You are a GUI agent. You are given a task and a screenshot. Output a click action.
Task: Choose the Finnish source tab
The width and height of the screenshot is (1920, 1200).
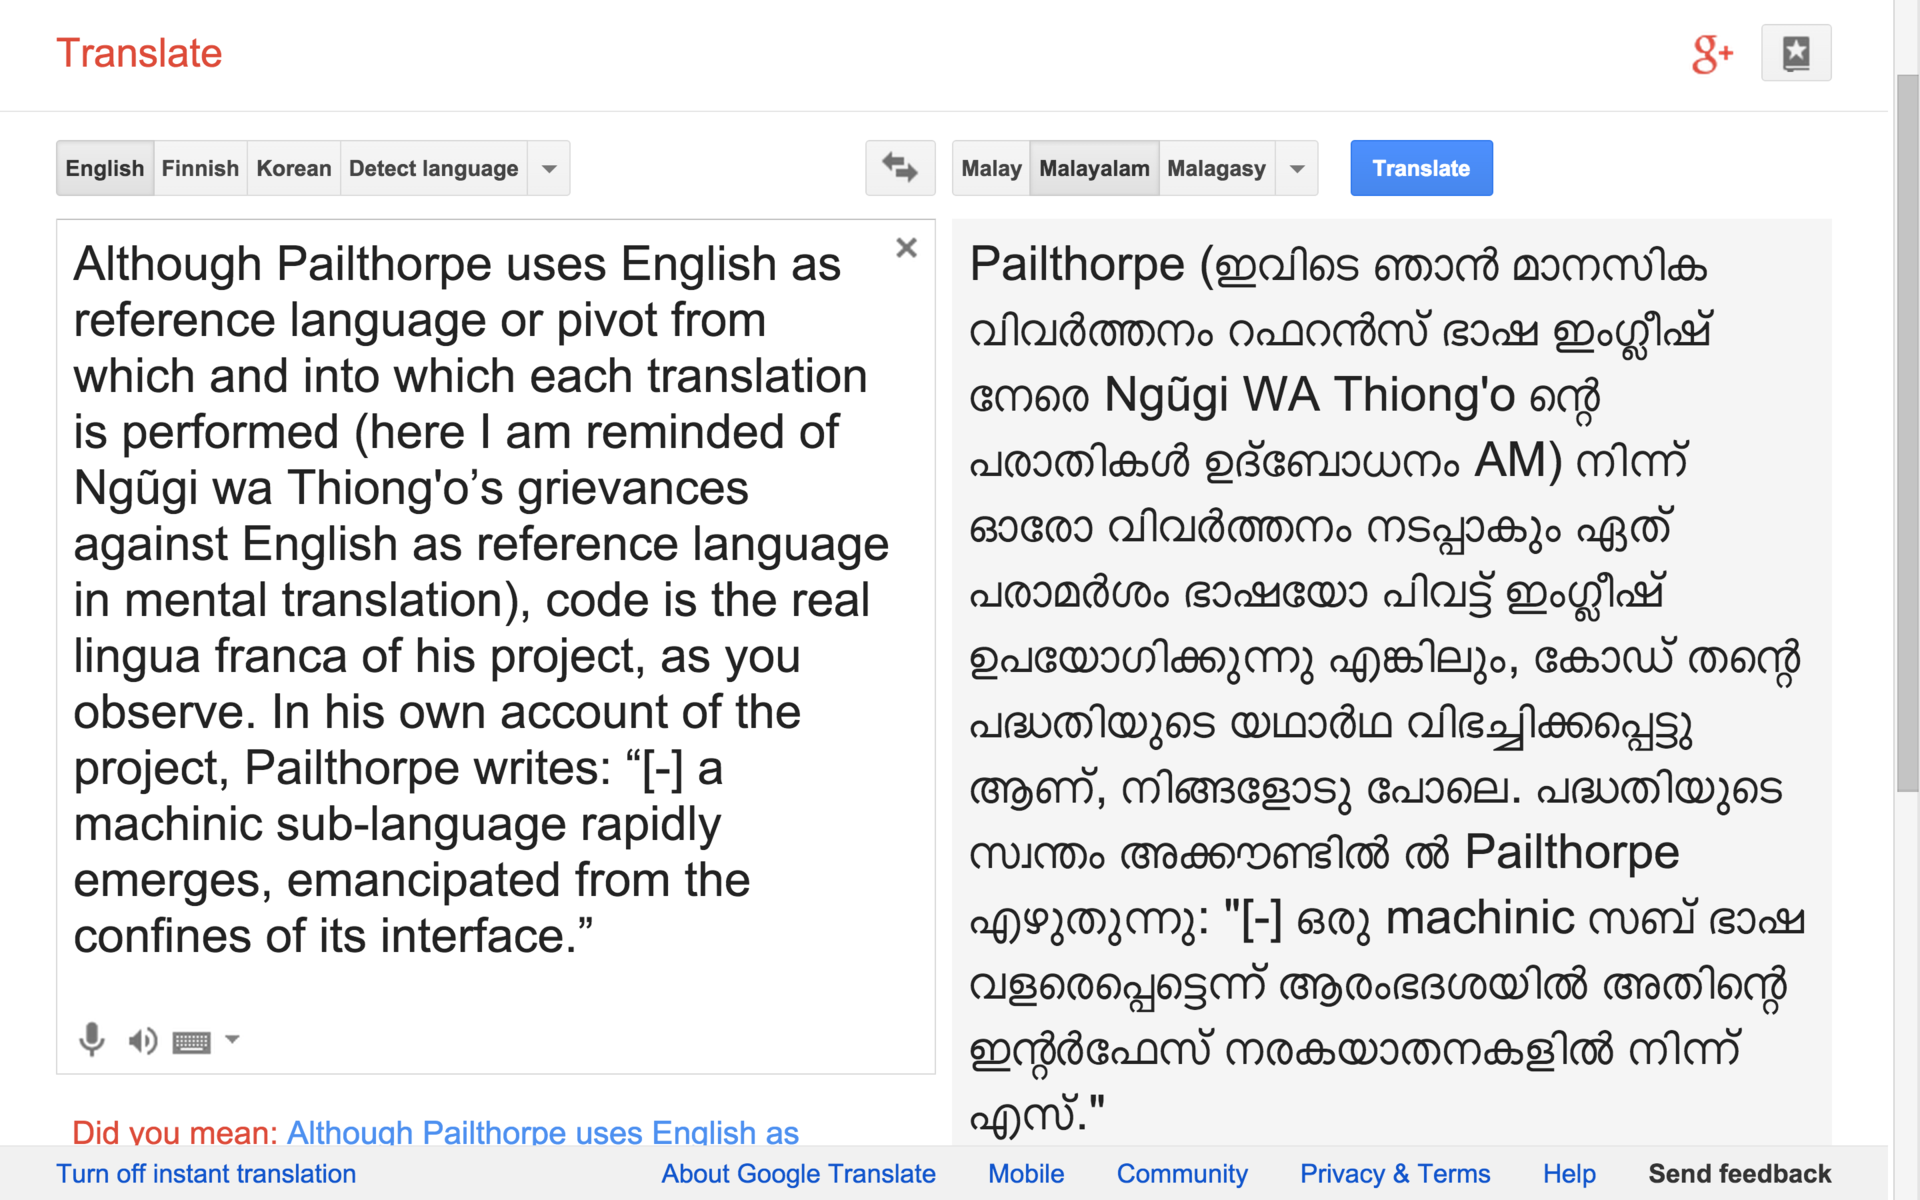point(200,168)
